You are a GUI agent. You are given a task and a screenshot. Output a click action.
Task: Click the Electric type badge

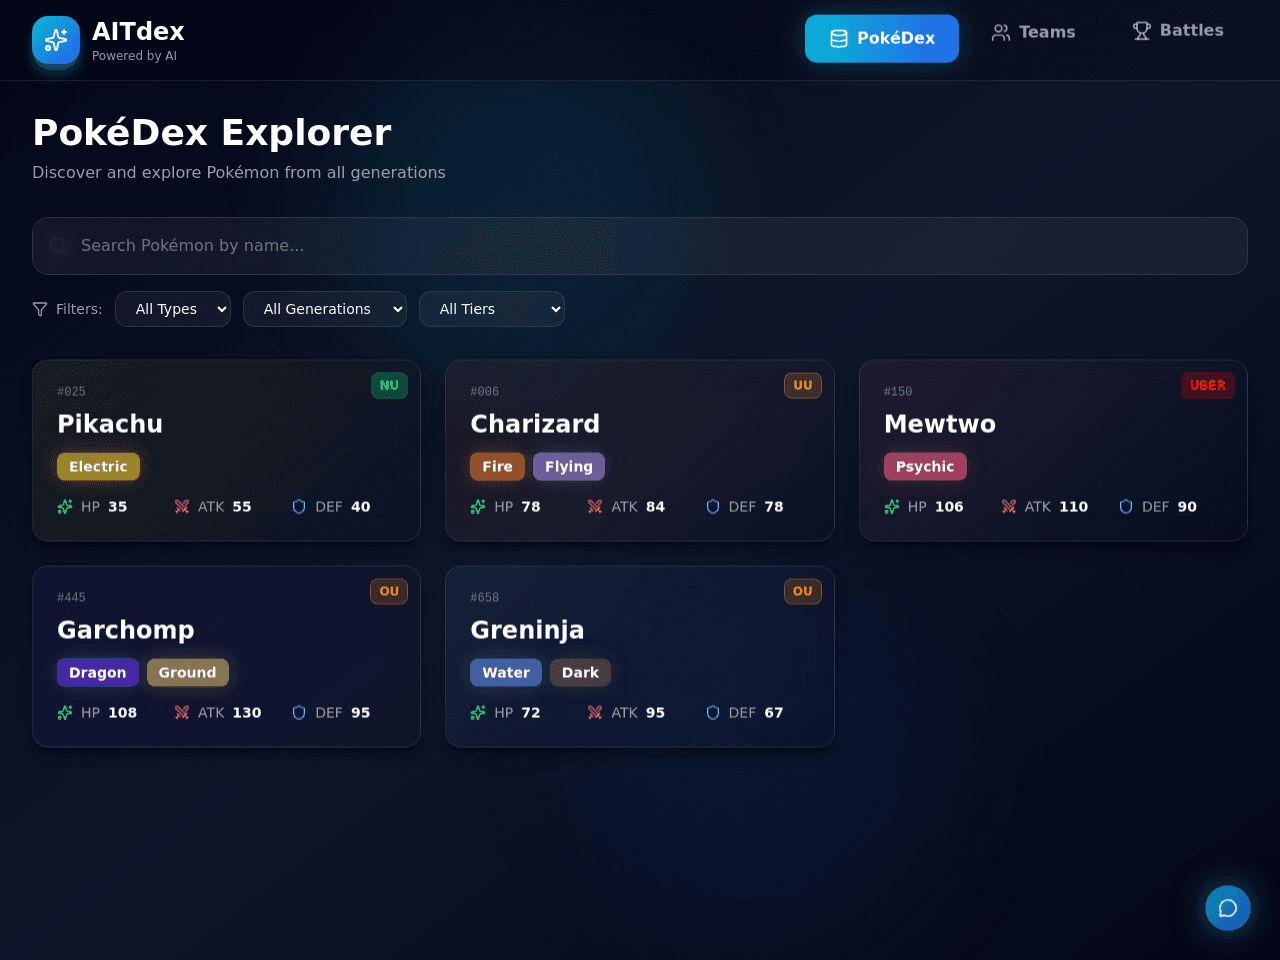[x=98, y=467]
